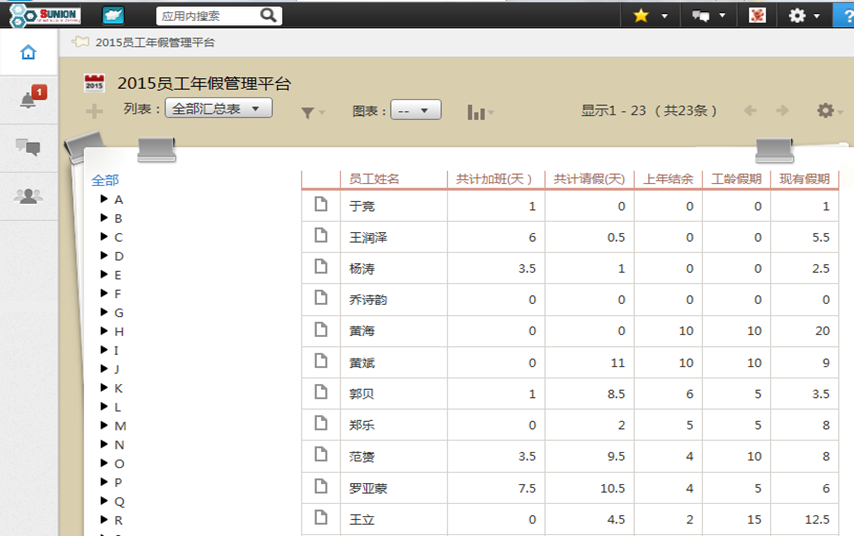Click 黄斌's 共计请假 value 11

click(618, 362)
